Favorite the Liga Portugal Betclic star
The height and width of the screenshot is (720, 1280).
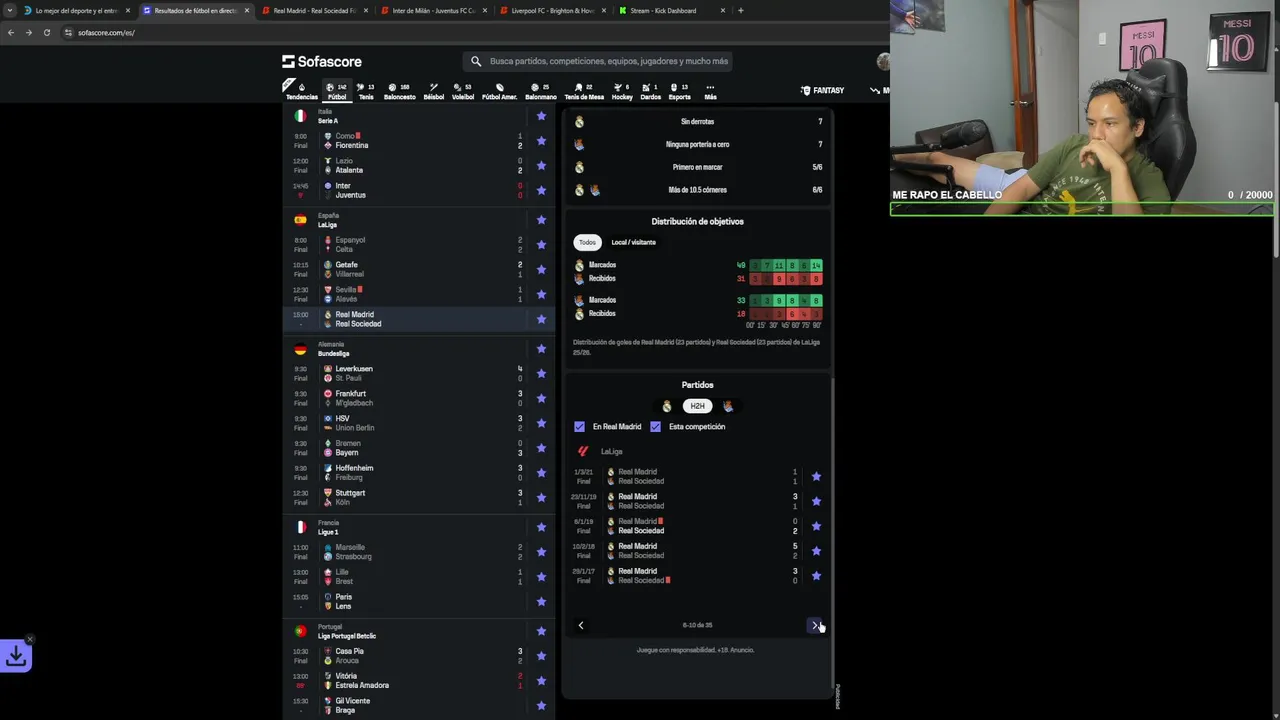541,631
